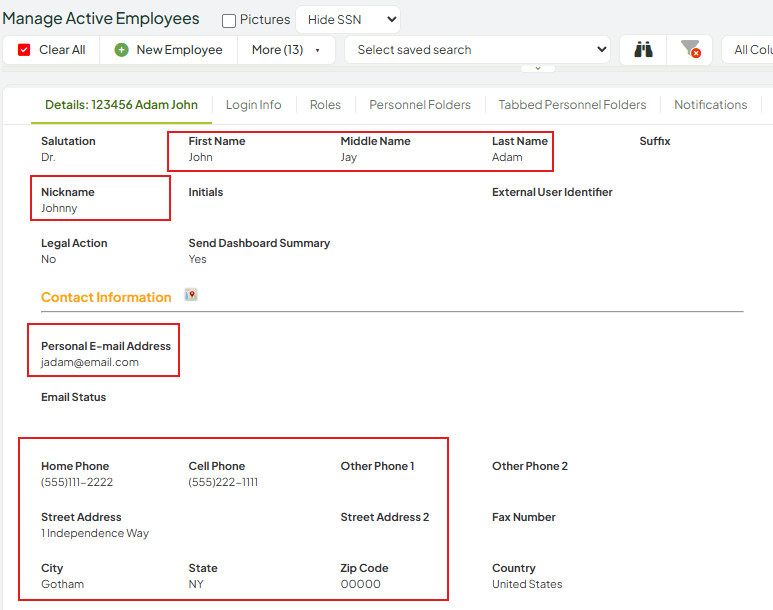This screenshot has height=610, width=773.
Task: Click the binoculars search icon
Action: tap(643, 50)
